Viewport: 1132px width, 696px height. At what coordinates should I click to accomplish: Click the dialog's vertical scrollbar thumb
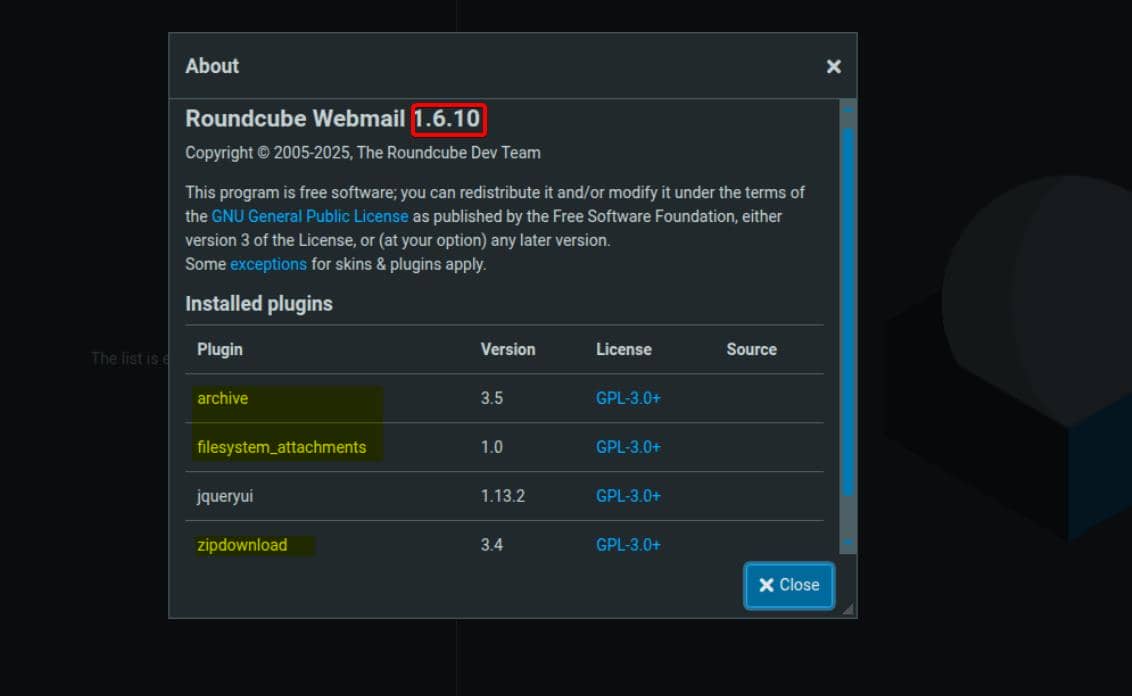point(848,310)
